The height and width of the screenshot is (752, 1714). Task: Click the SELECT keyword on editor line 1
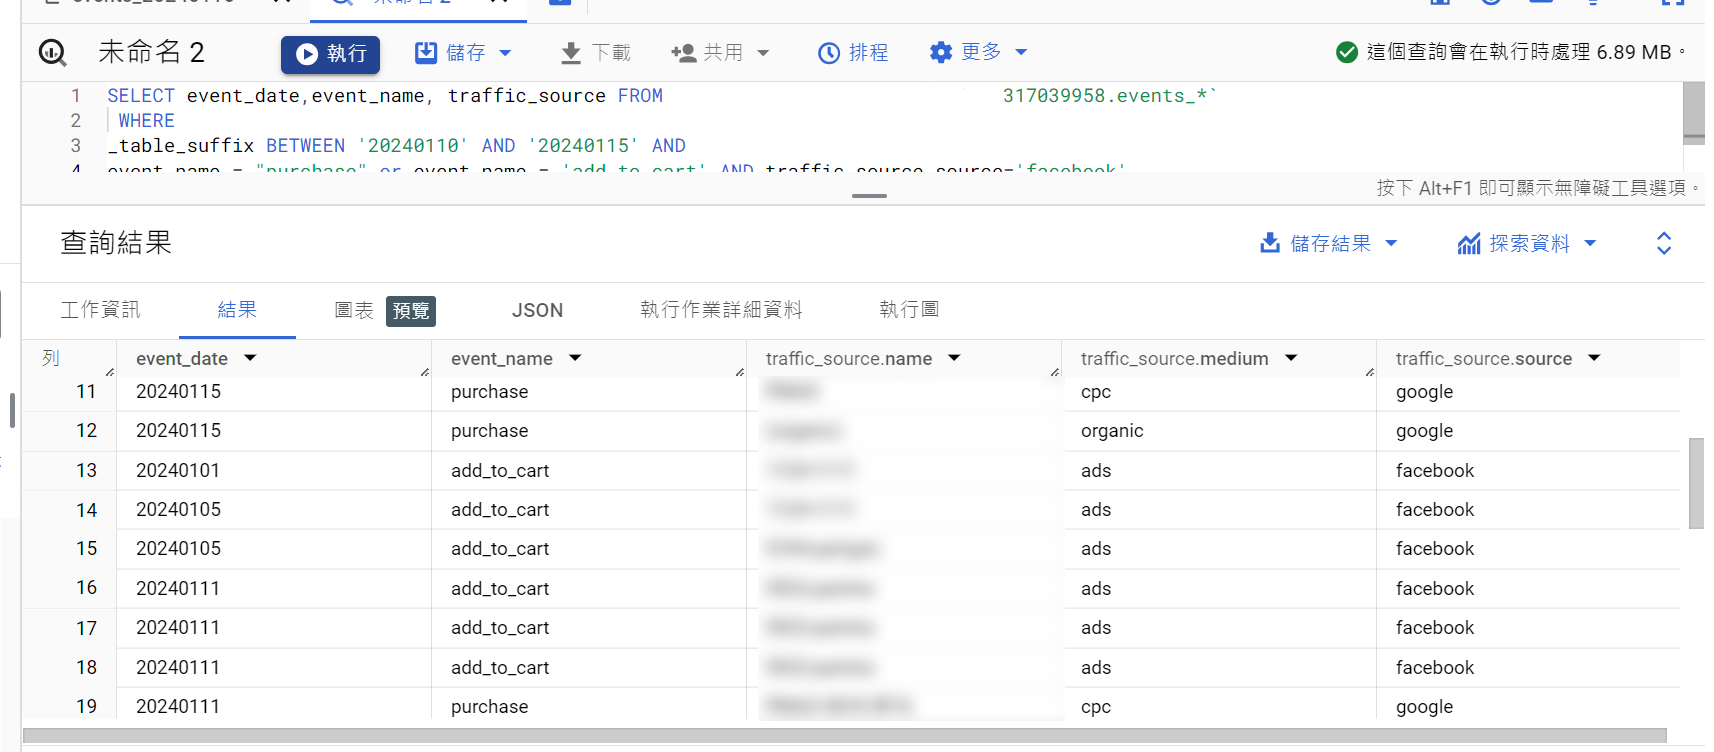141,96
